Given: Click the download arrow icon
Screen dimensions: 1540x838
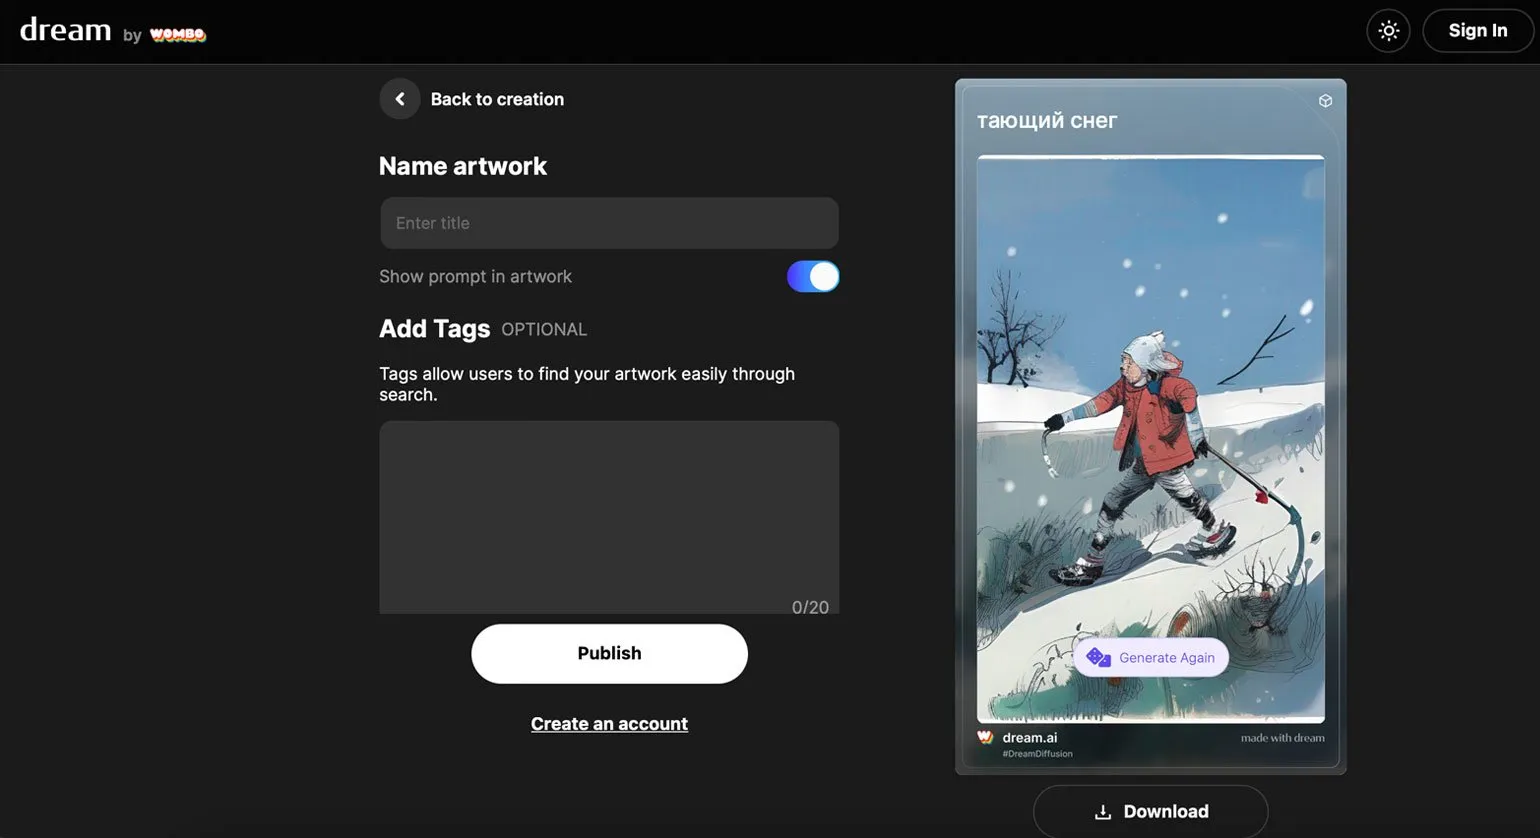Looking at the screenshot, I should [x=1103, y=812].
